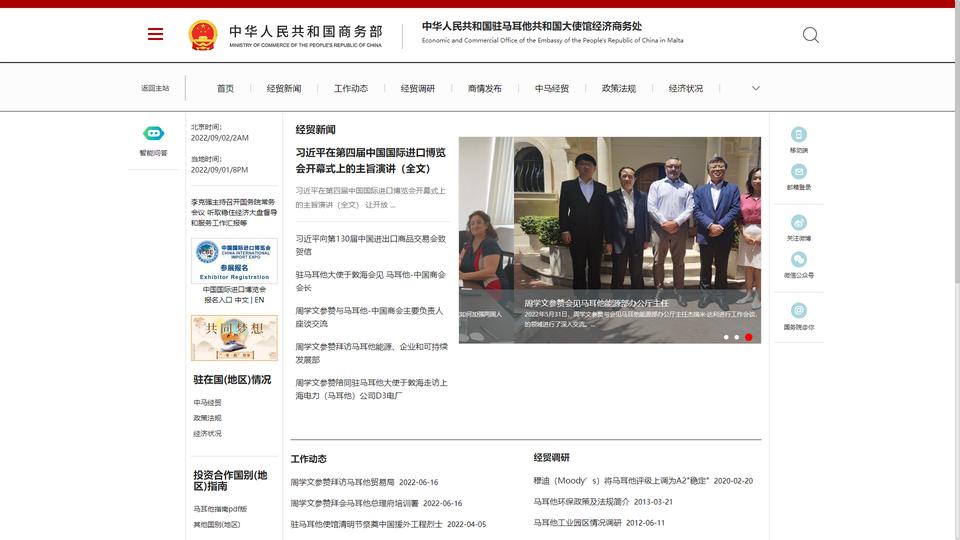Click the Economic and Commercial Office title text

pyautogui.click(x=552, y=40)
